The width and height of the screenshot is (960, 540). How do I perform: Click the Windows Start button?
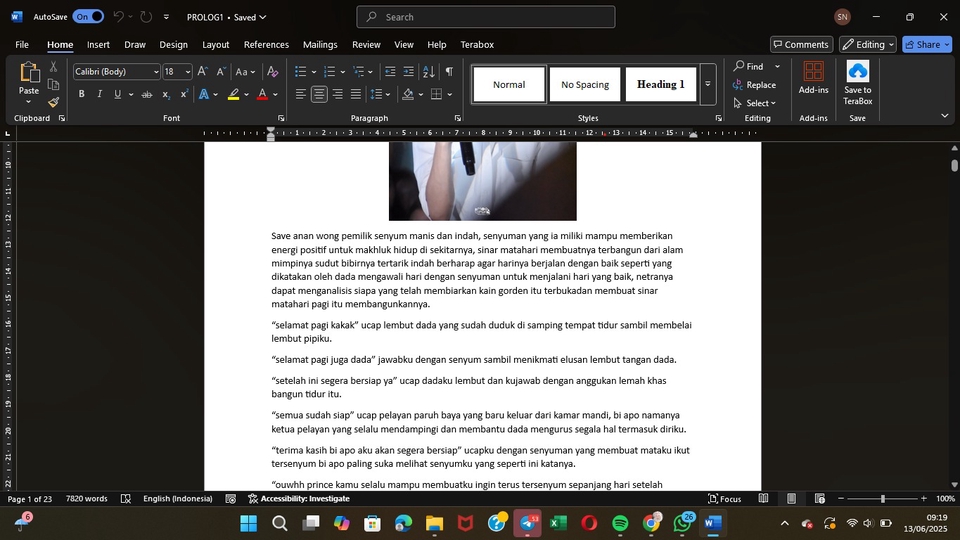pos(249,523)
